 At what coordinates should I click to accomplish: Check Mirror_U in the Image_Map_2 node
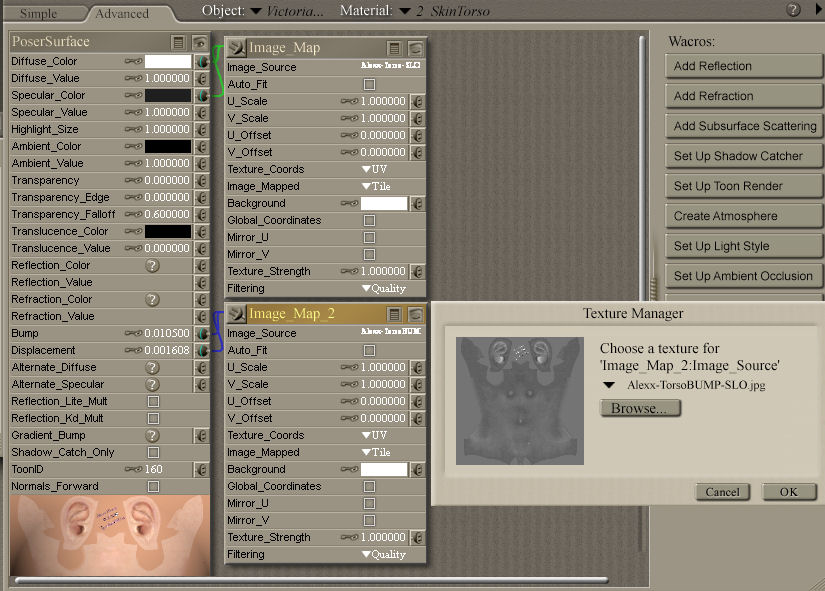click(369, 503)
